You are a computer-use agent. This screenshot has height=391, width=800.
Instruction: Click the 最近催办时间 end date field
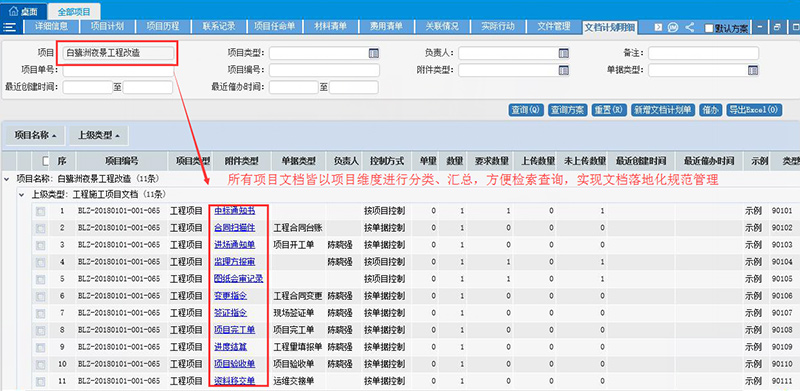tap(354, 87)
